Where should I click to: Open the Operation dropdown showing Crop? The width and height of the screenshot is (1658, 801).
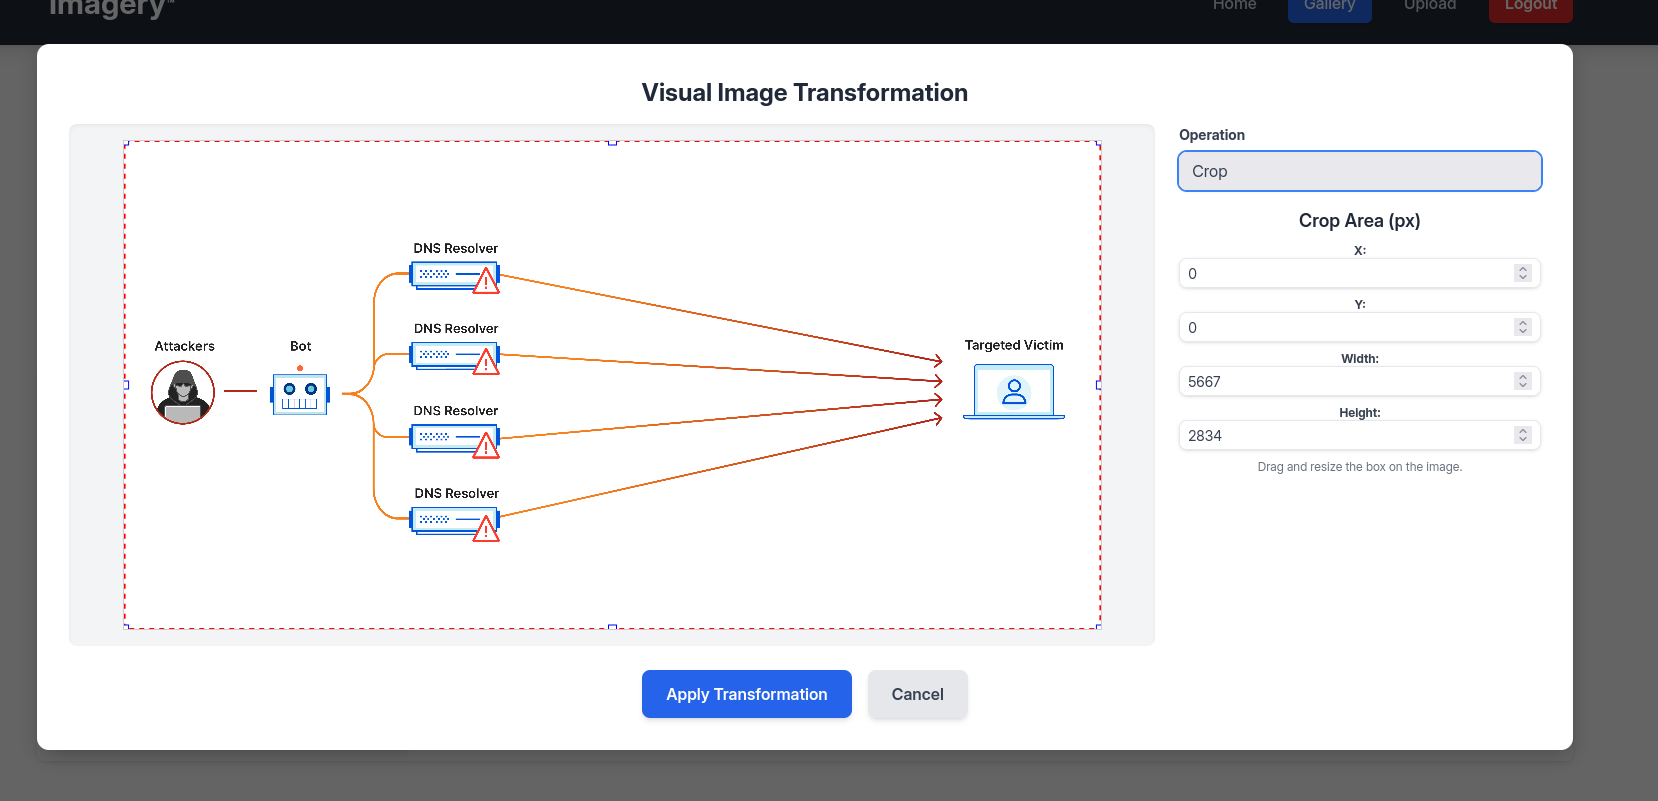(x=1359, y=171)
